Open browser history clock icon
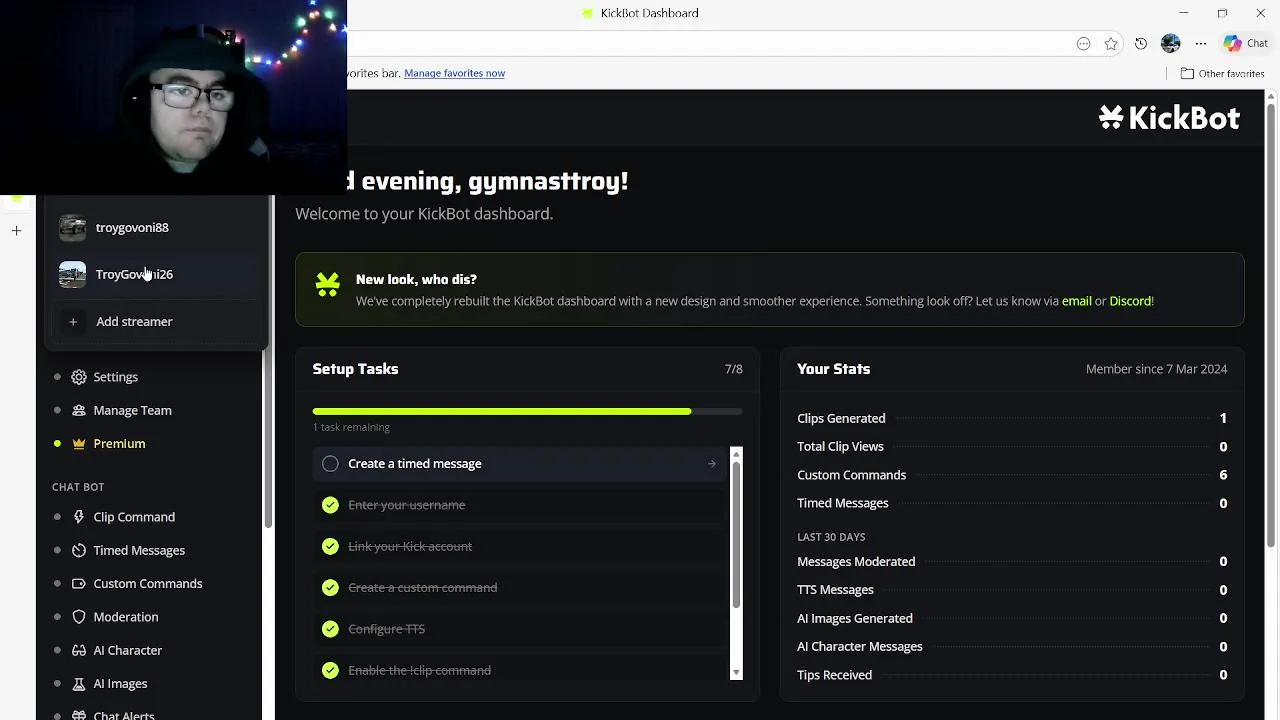 coord(1141,43)
